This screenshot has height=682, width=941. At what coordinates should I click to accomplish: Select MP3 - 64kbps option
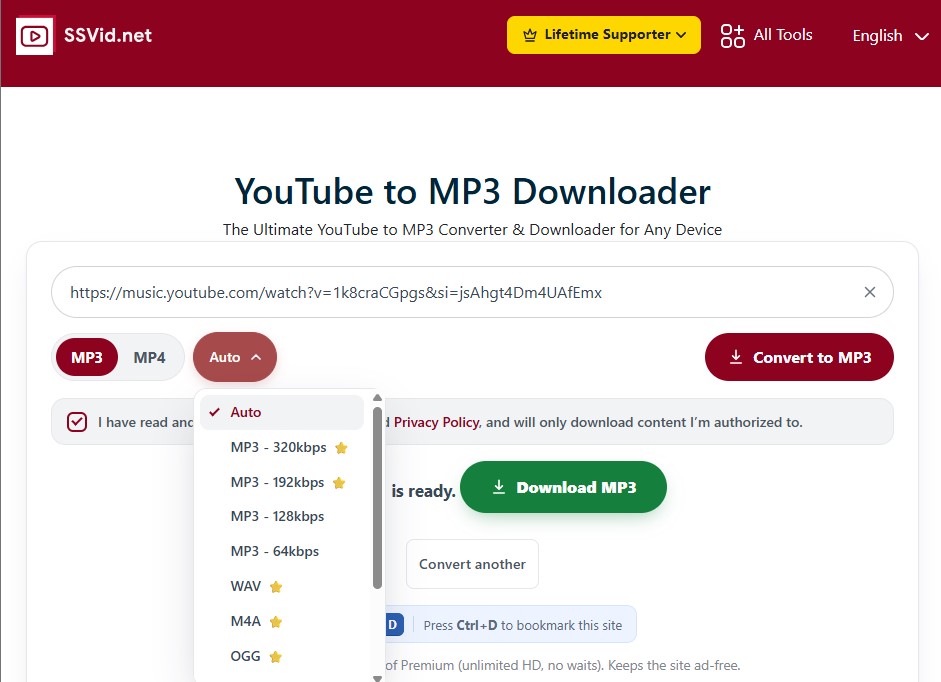coord(282,551)
